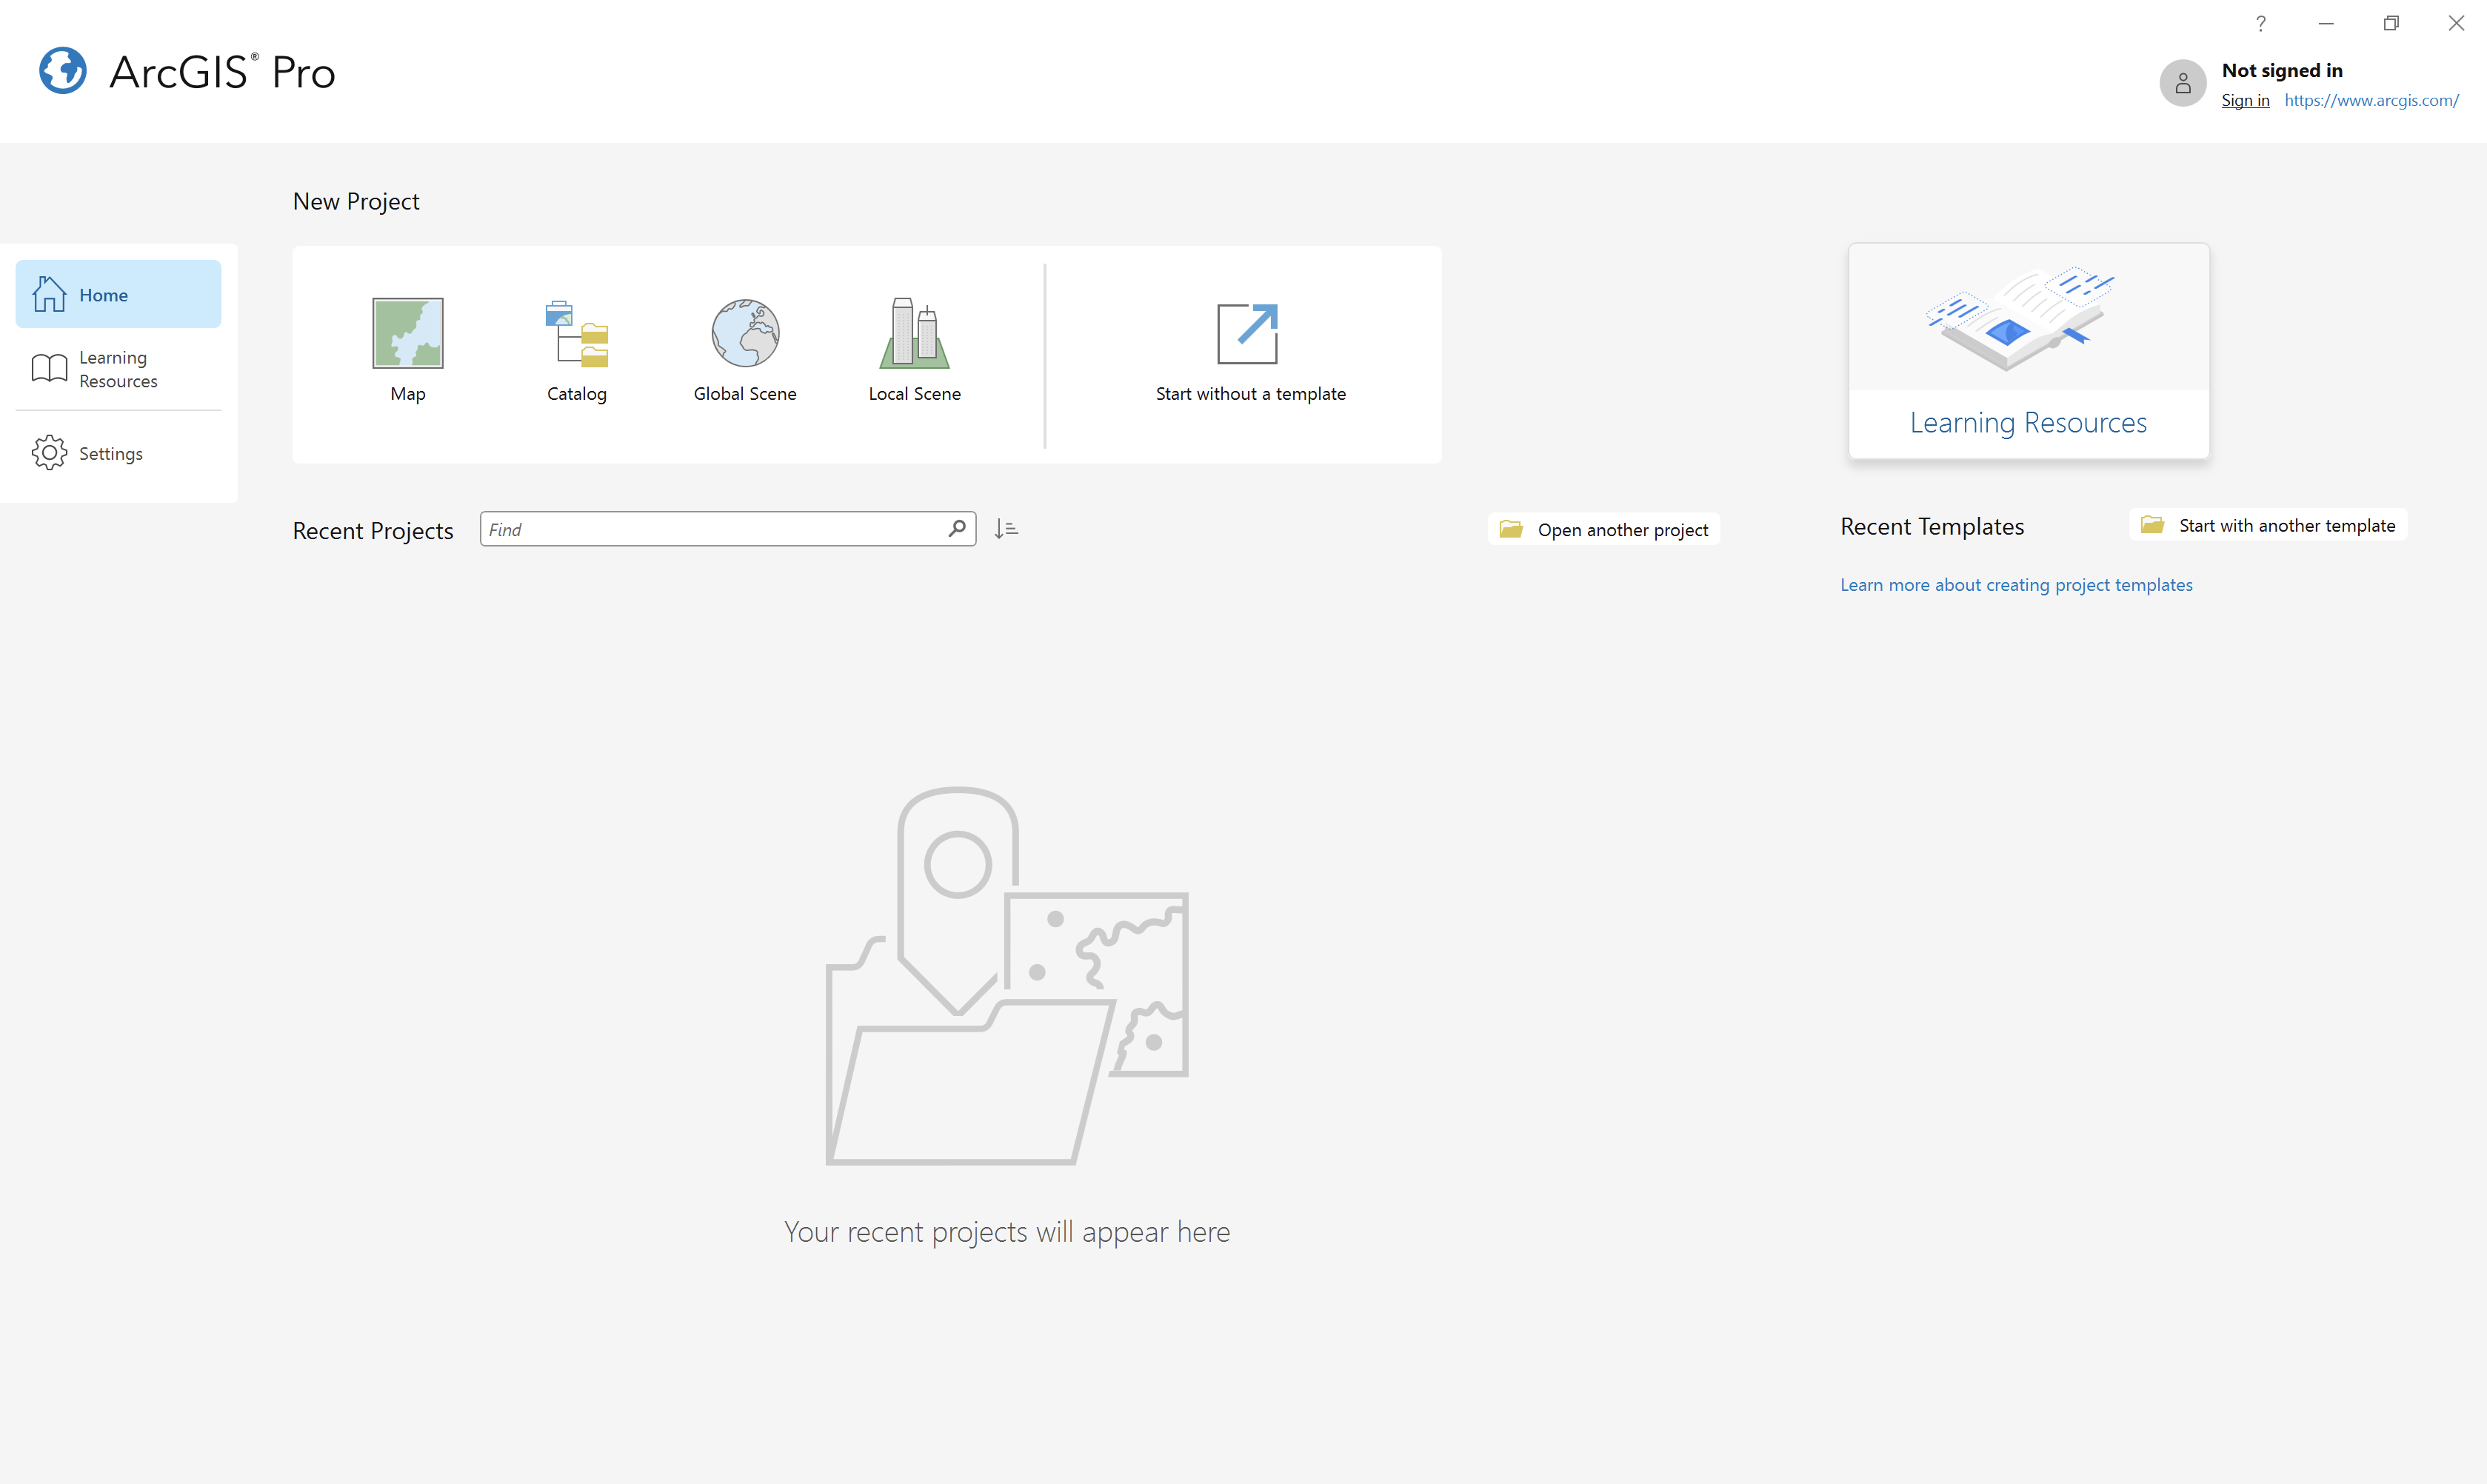
Task: Start with another template
Action: (x=2268, y=525)
